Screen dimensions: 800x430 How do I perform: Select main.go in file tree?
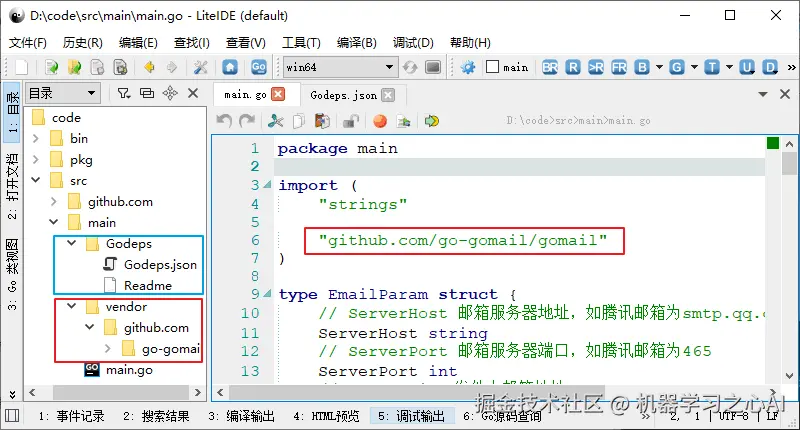(129, 370)
